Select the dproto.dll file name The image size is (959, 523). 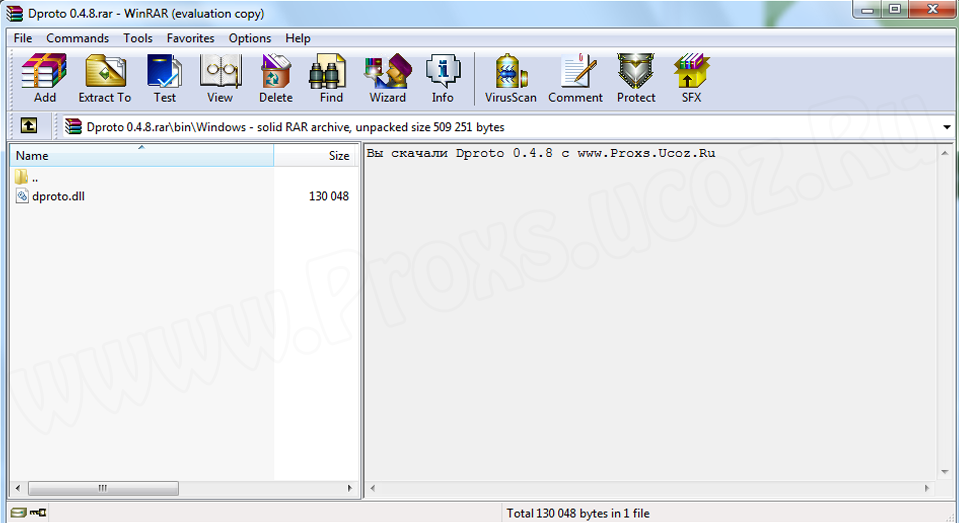click(x=58, y=196)
